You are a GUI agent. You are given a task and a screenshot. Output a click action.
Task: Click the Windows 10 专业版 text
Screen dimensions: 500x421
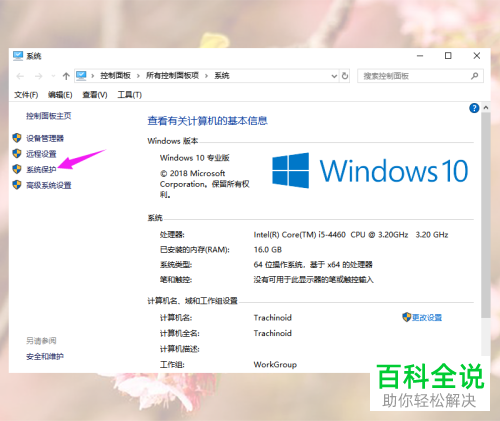coord(195,158)
